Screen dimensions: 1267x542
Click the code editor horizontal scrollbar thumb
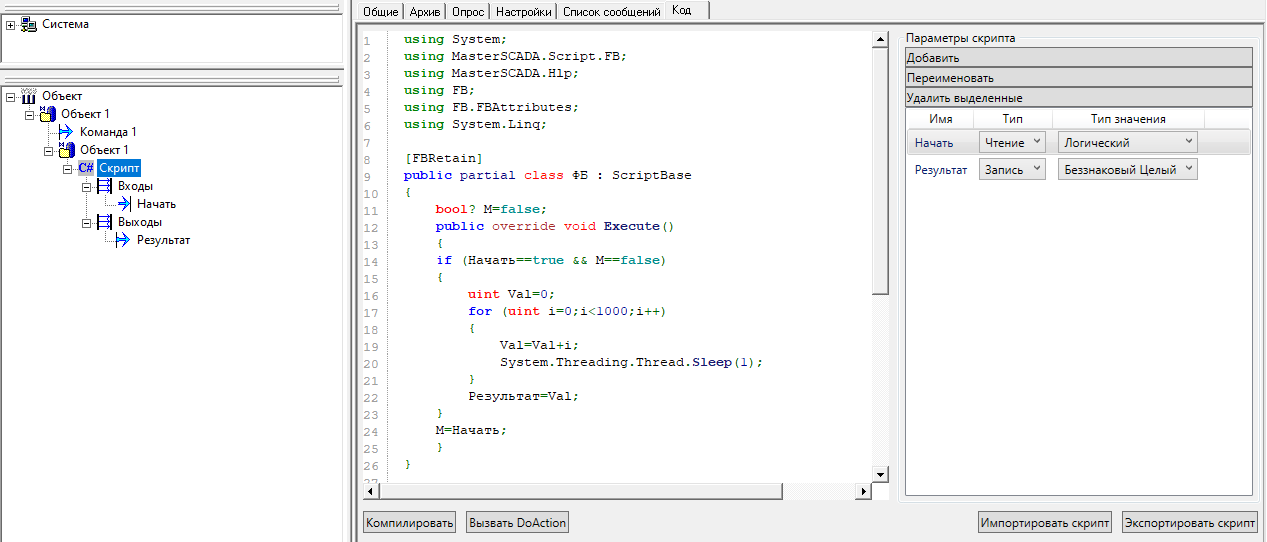(579, 491)
